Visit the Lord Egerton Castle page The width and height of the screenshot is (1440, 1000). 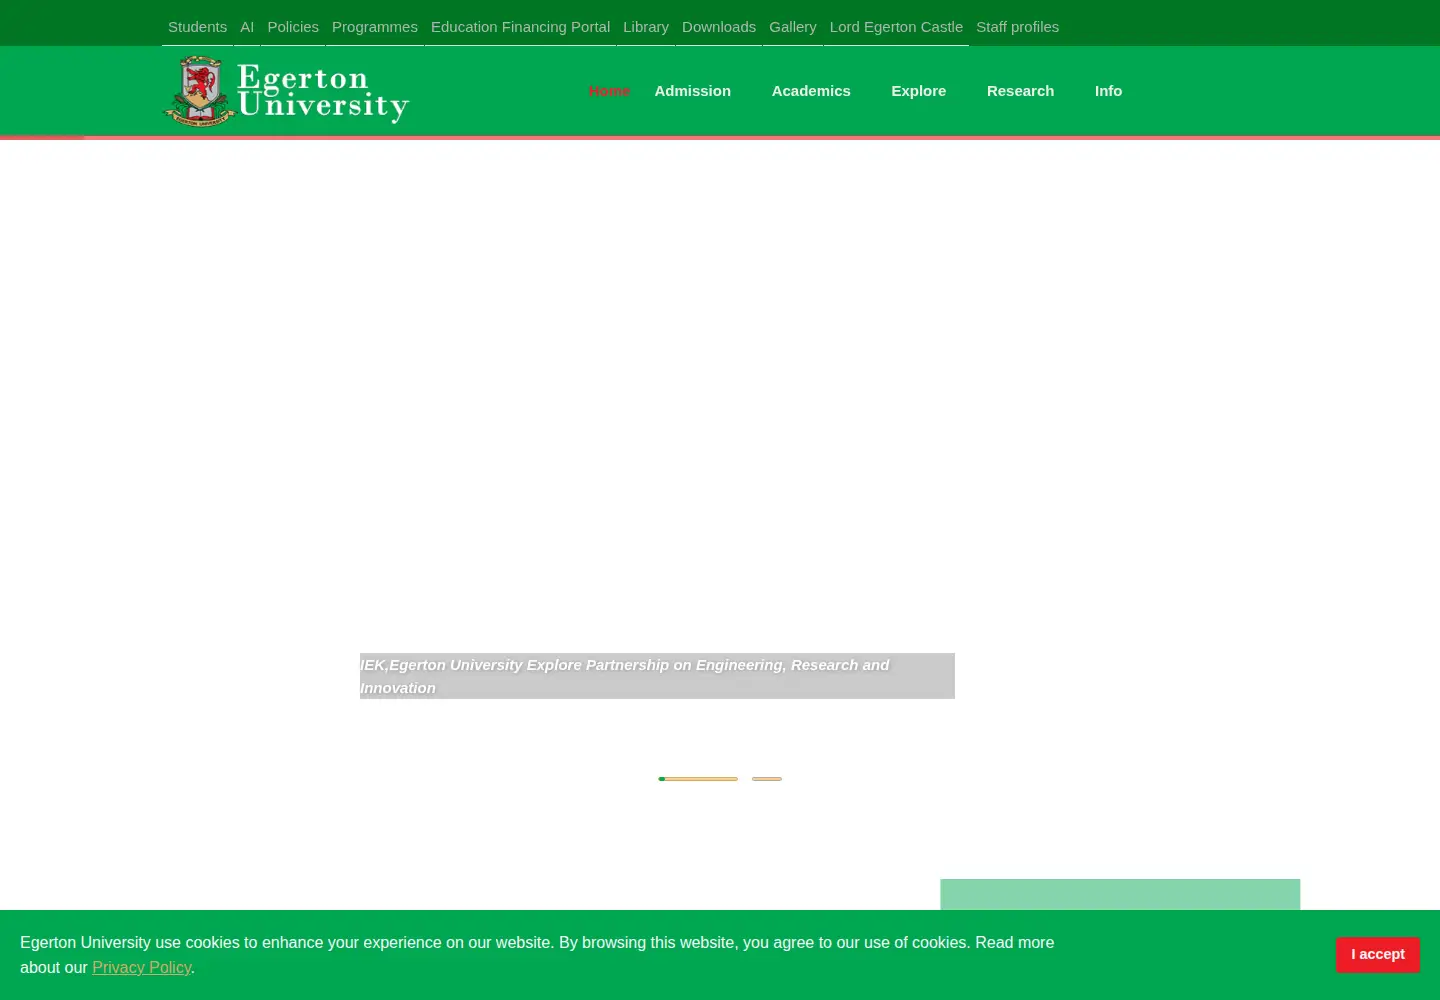(x=896, y=27)
